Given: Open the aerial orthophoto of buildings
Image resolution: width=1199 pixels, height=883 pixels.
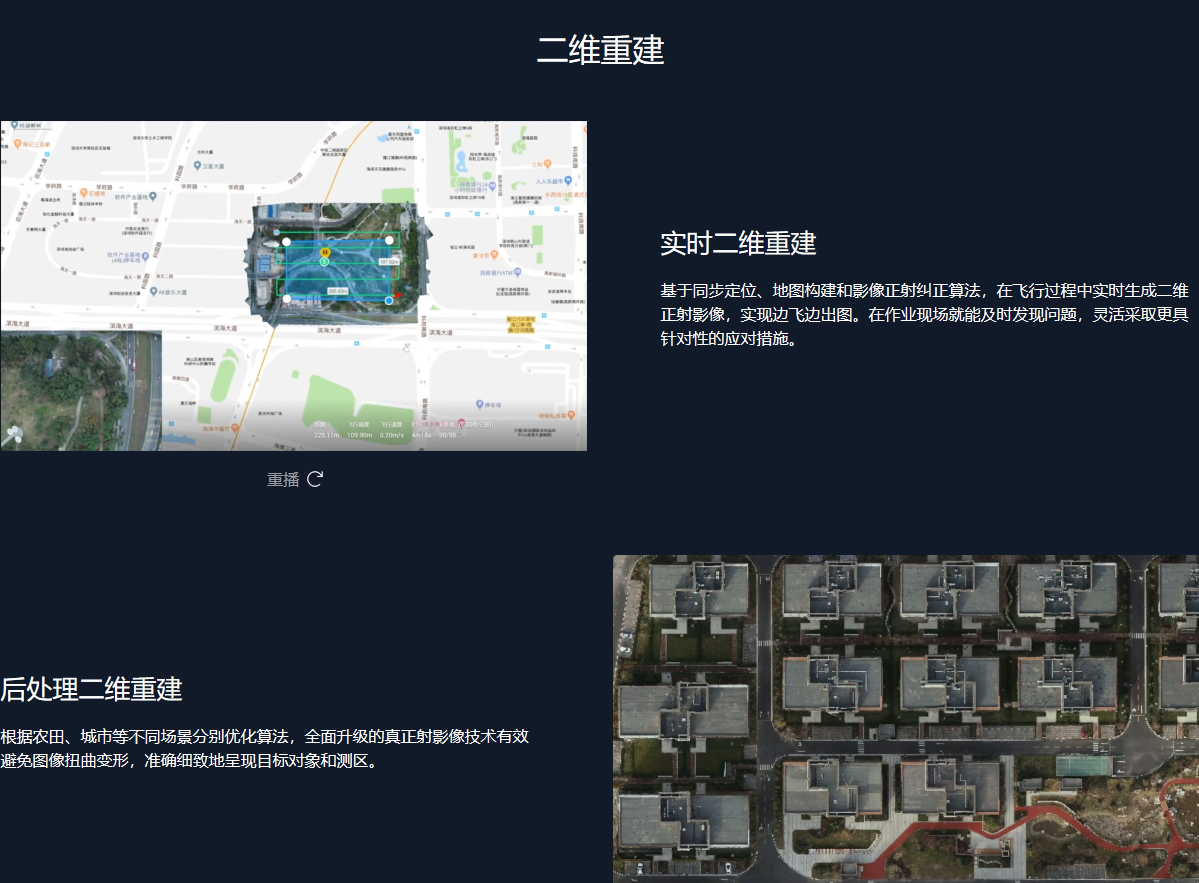Looking at the screenshot, I should [x=905, y=718].
